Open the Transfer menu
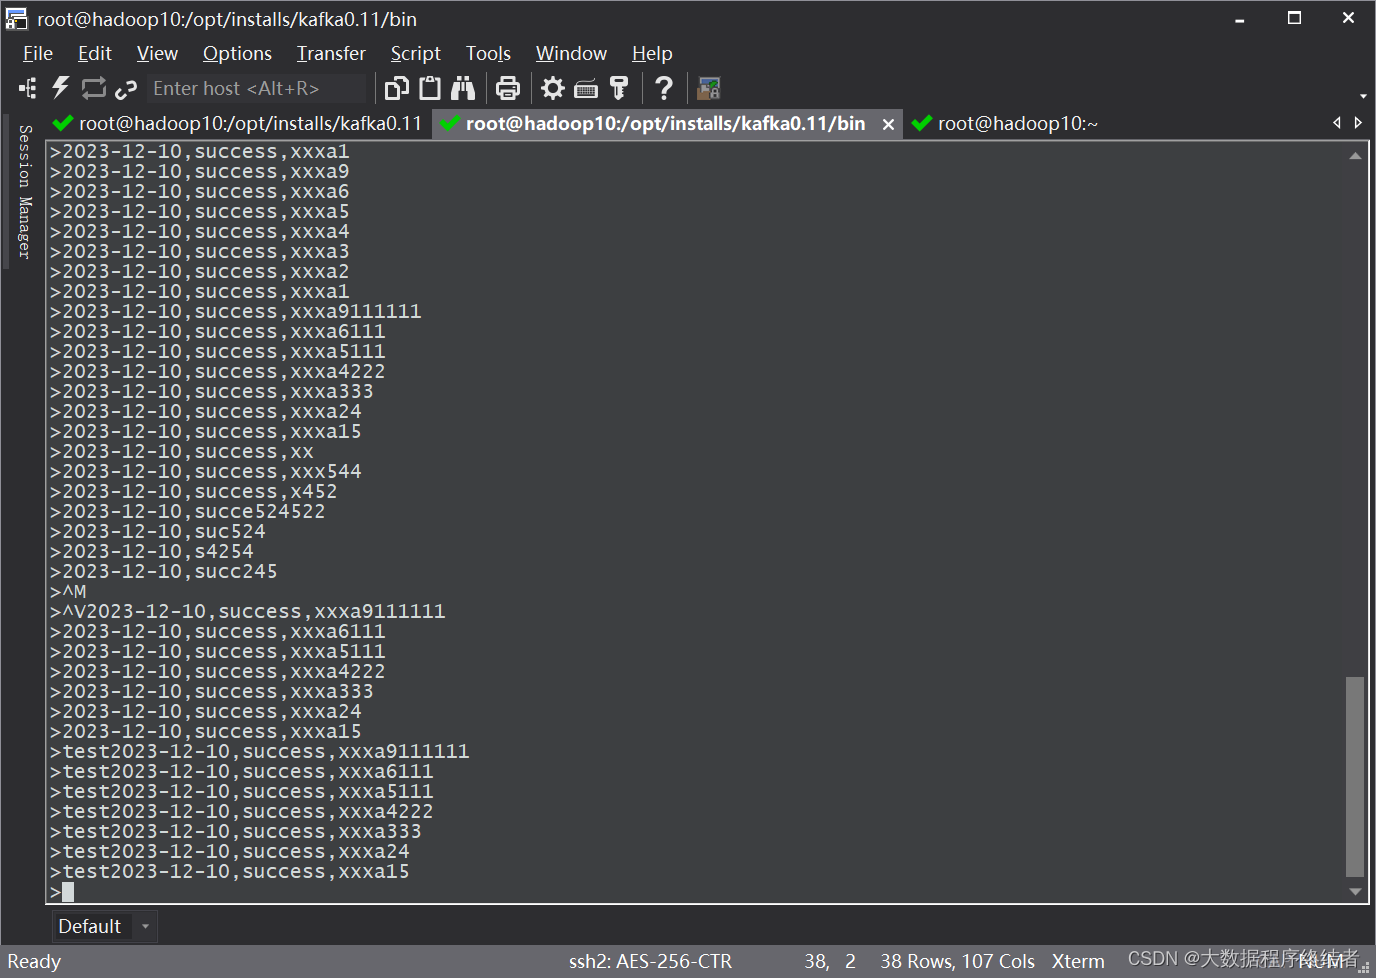The height and width of the screenshot is (978, 1376). pos(331,53)
